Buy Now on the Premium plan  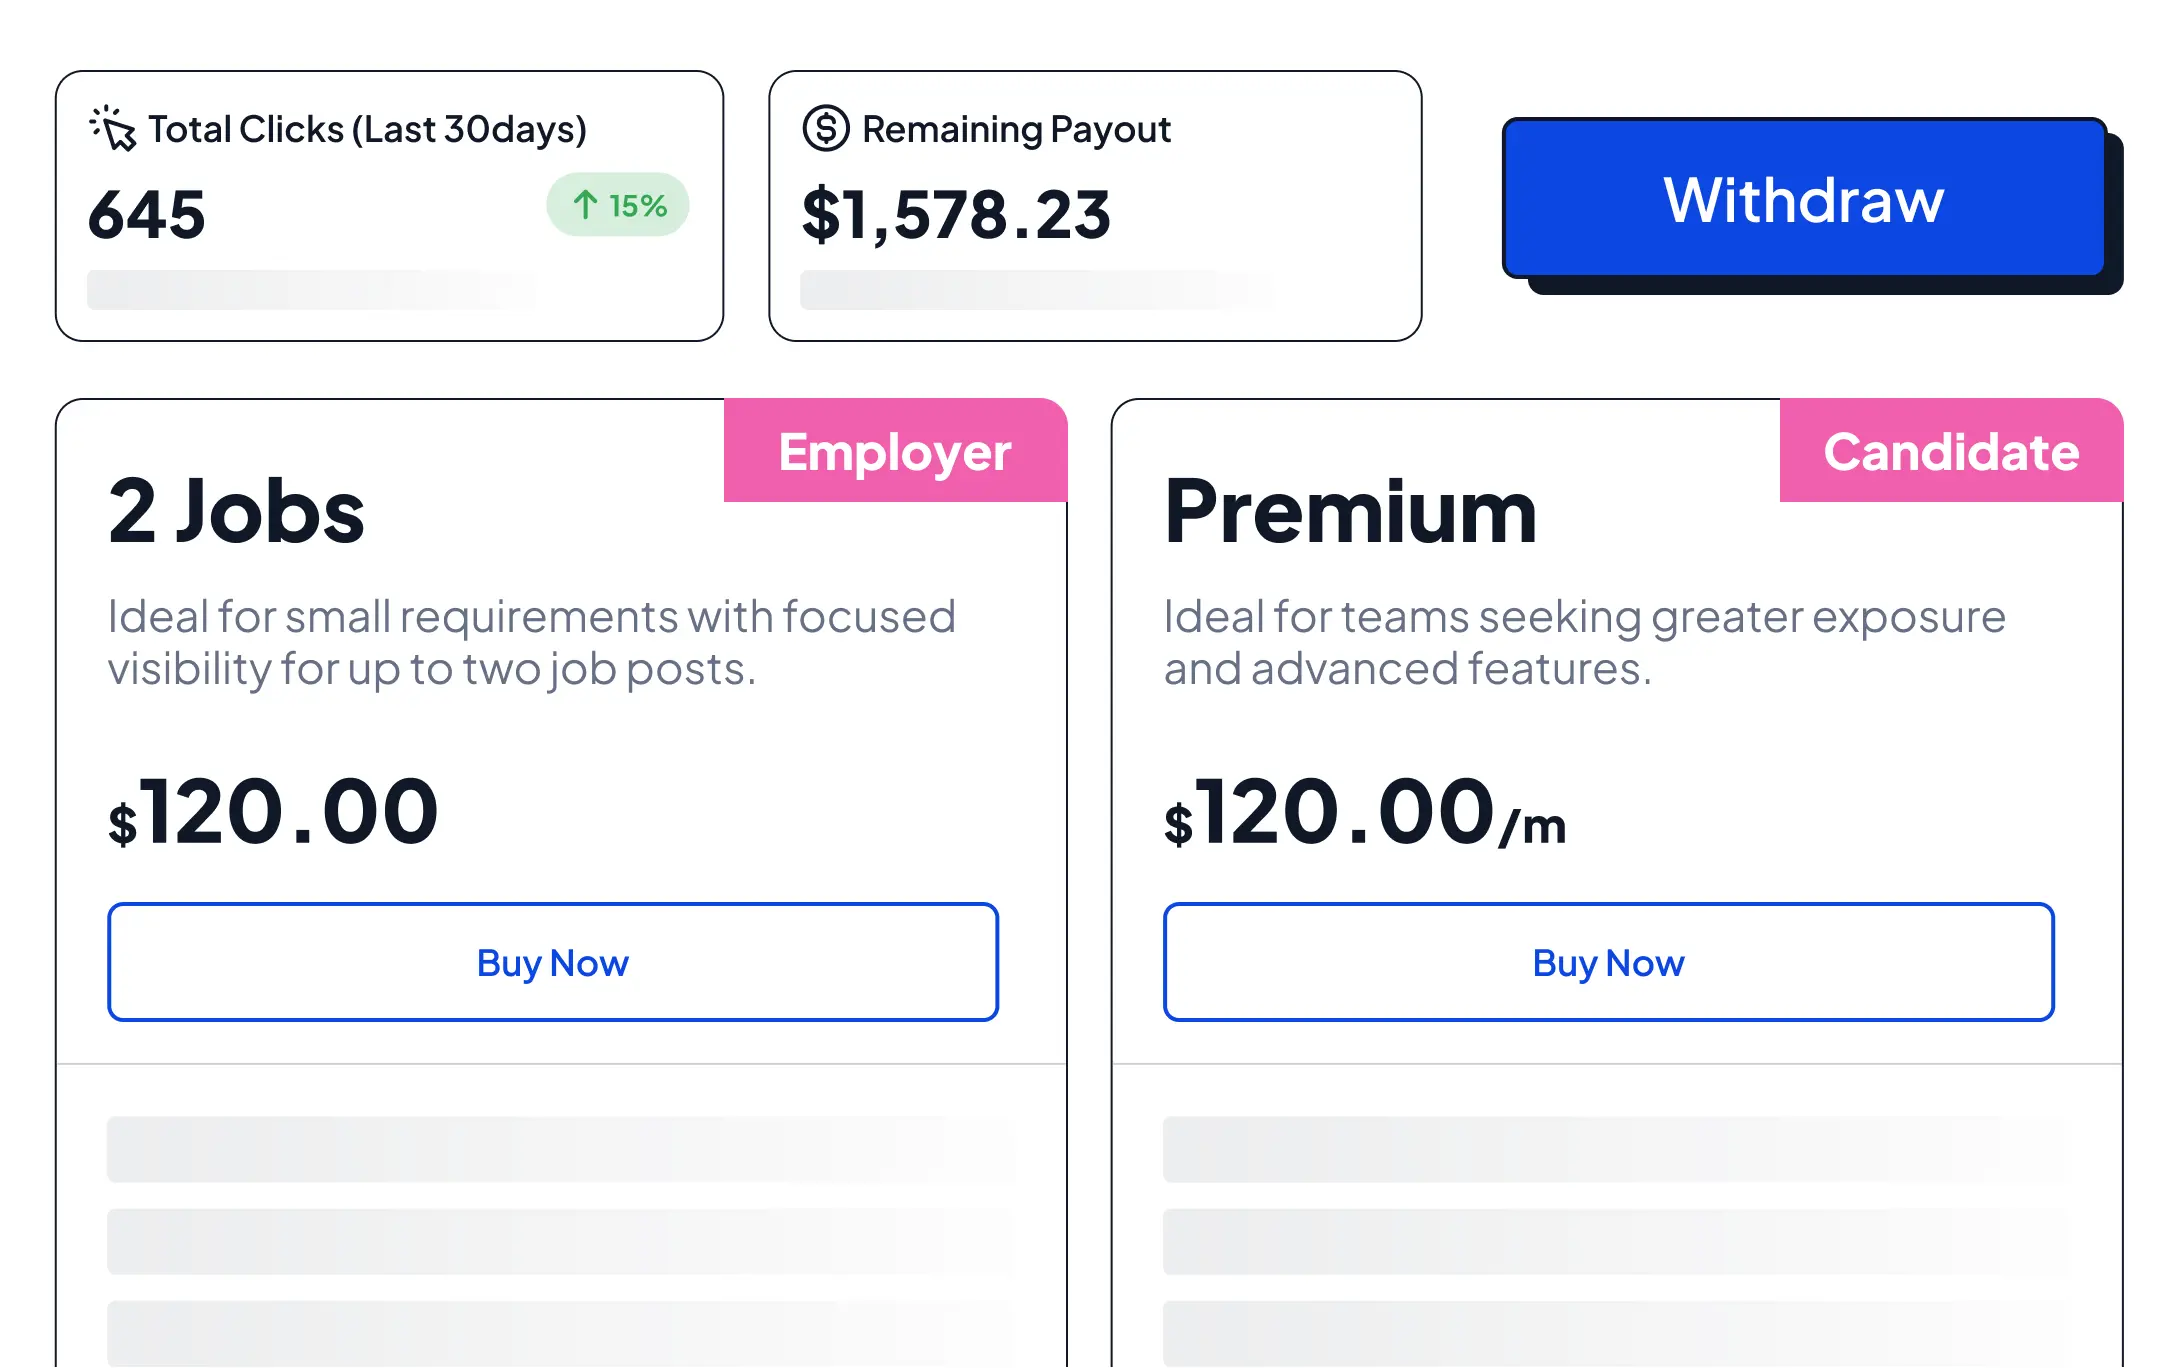pos(1608,962)
